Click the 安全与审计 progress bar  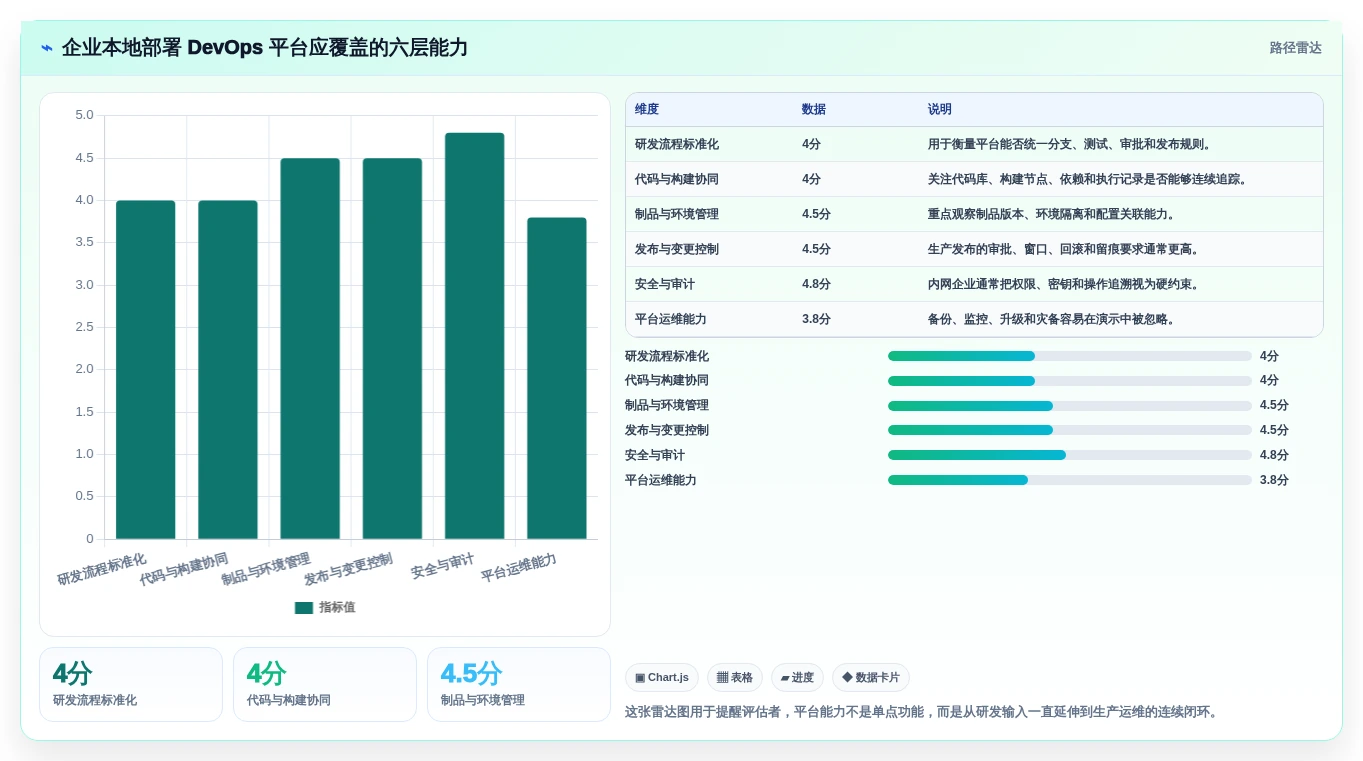pos(1070,455)
